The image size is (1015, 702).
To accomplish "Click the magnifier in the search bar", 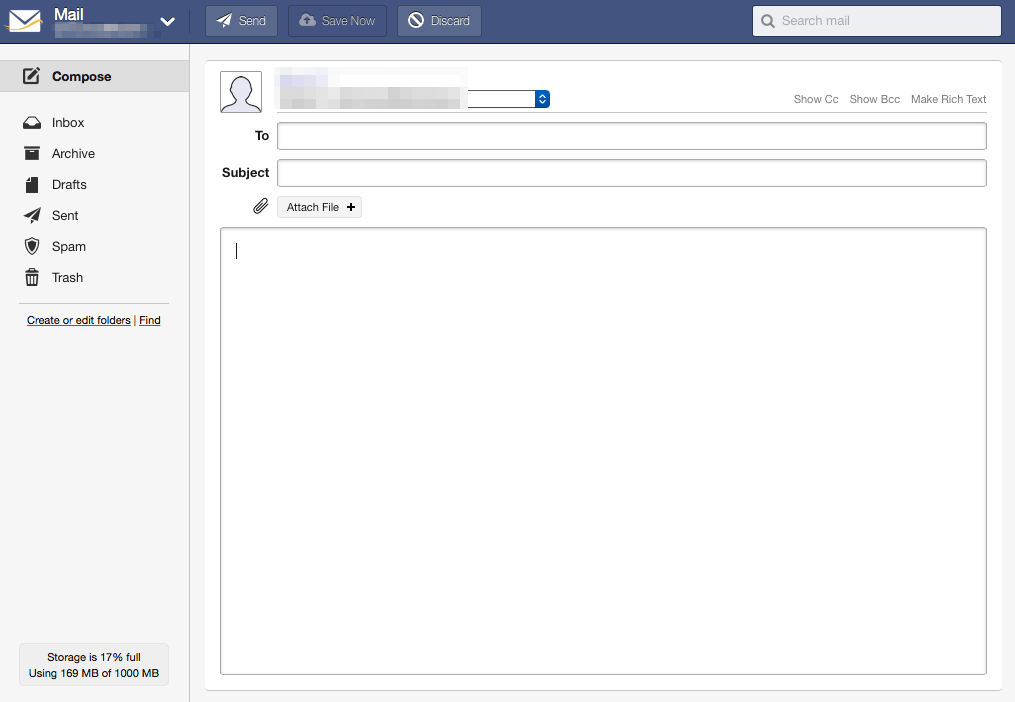I will [x=767, y=20].
